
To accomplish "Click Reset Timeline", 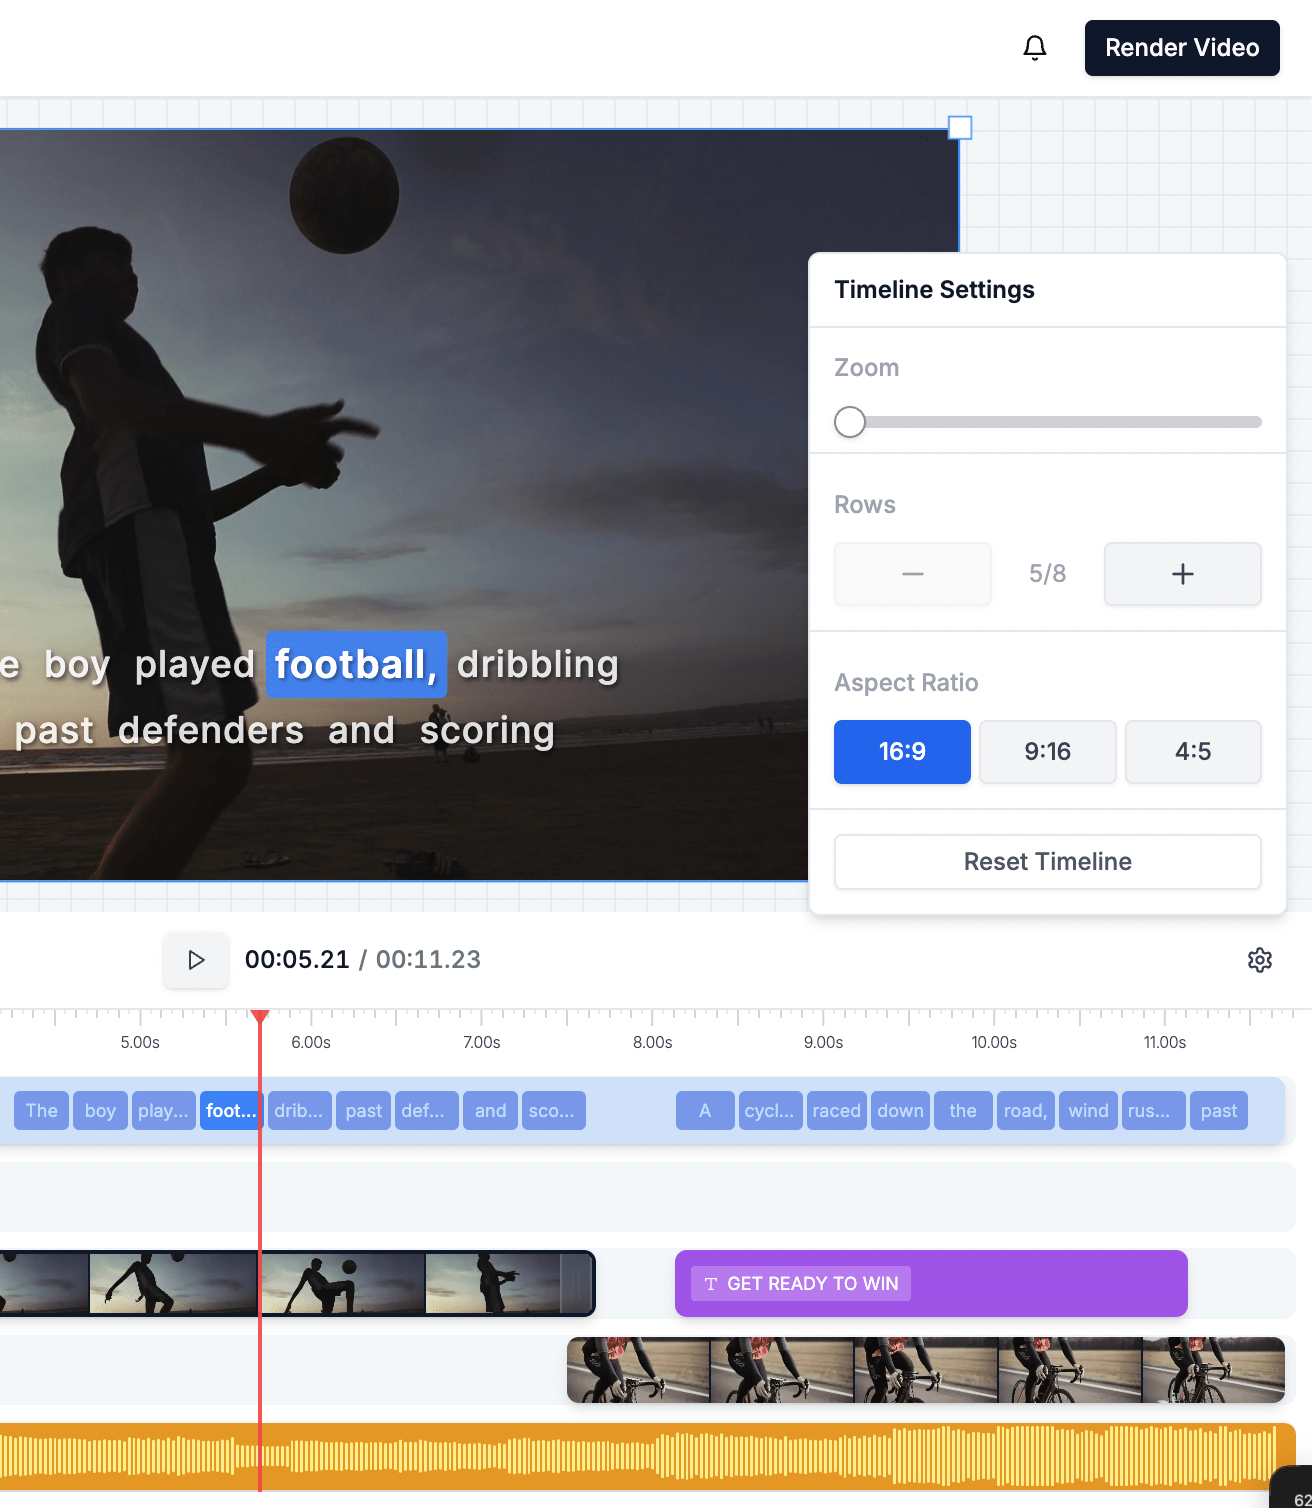I will coord(1046,861).
